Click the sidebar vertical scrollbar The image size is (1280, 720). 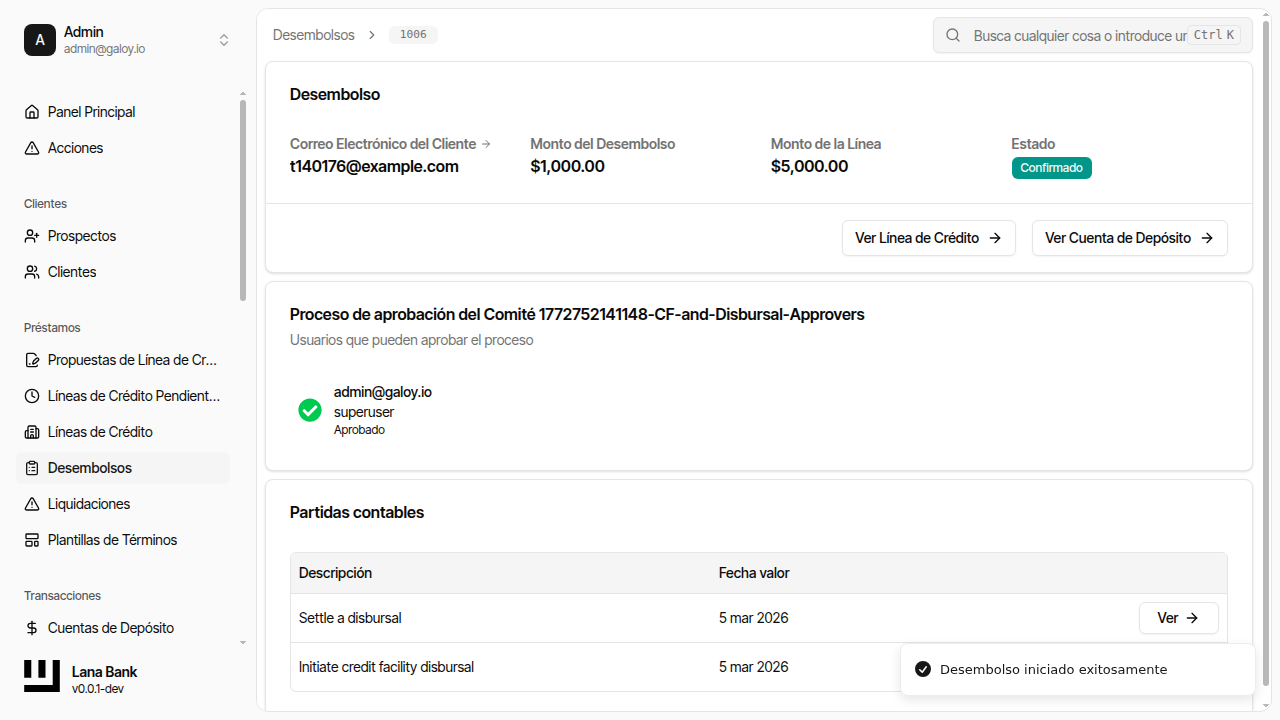242,200
